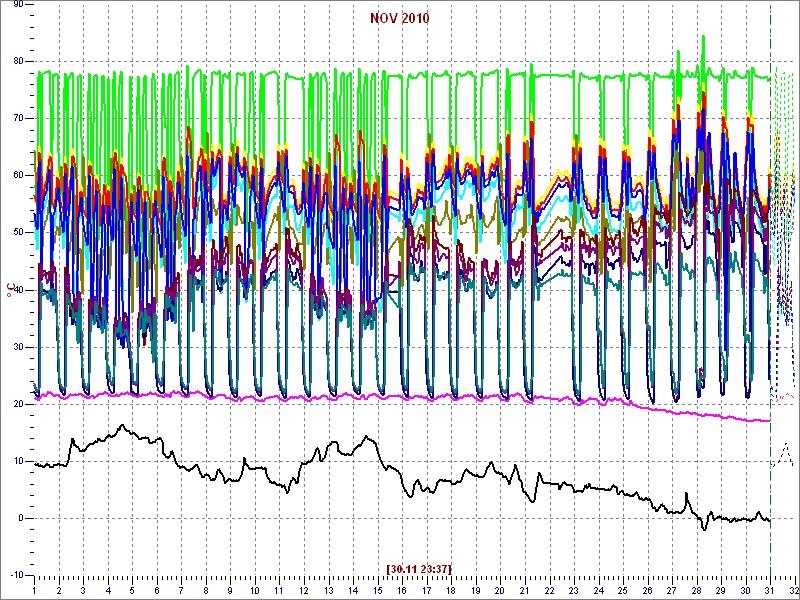The image size is (800, 600).
Task: Click y-axis value 70
Action: tap(18, 118)
